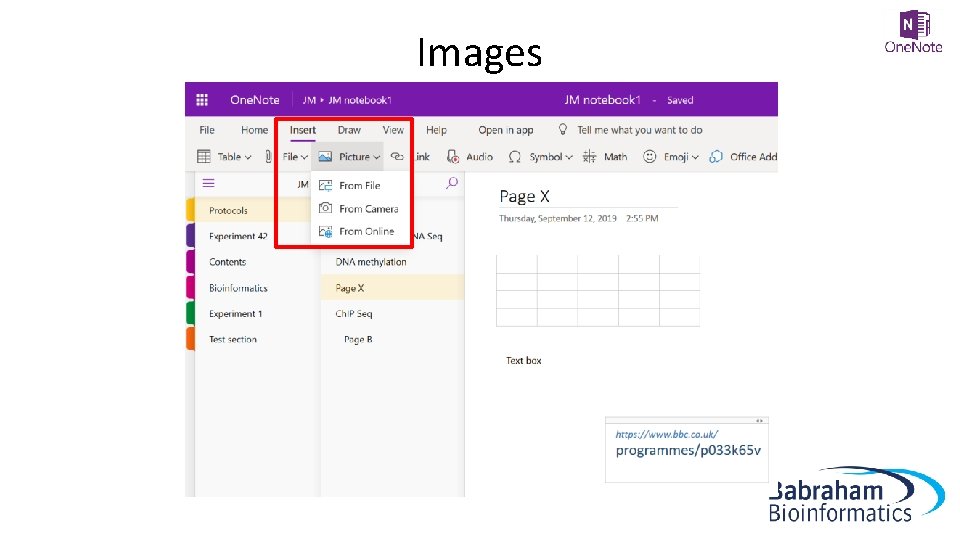Click the Office Add-ins icon
Viewport: 960px width, 540px height.
coord(716,157)
